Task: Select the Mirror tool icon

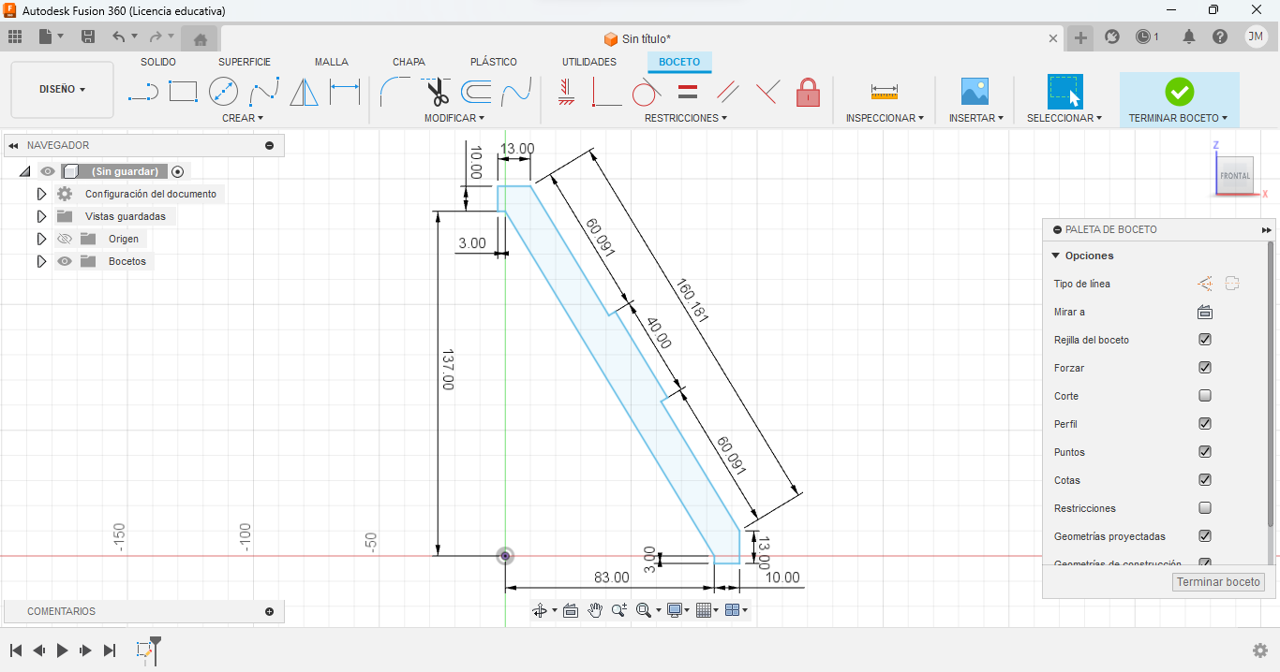Action: pos(304,93)
